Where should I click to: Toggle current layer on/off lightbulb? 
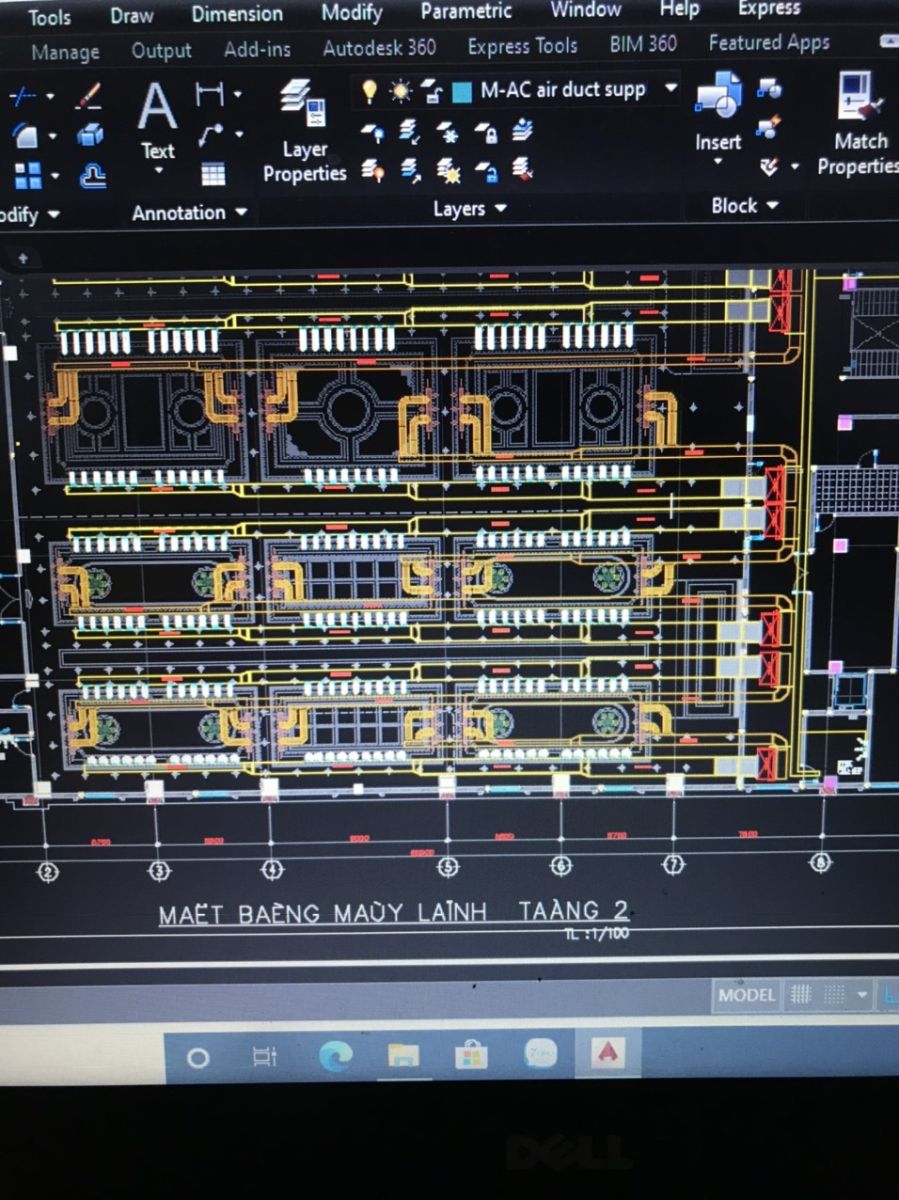click(369, 91)
